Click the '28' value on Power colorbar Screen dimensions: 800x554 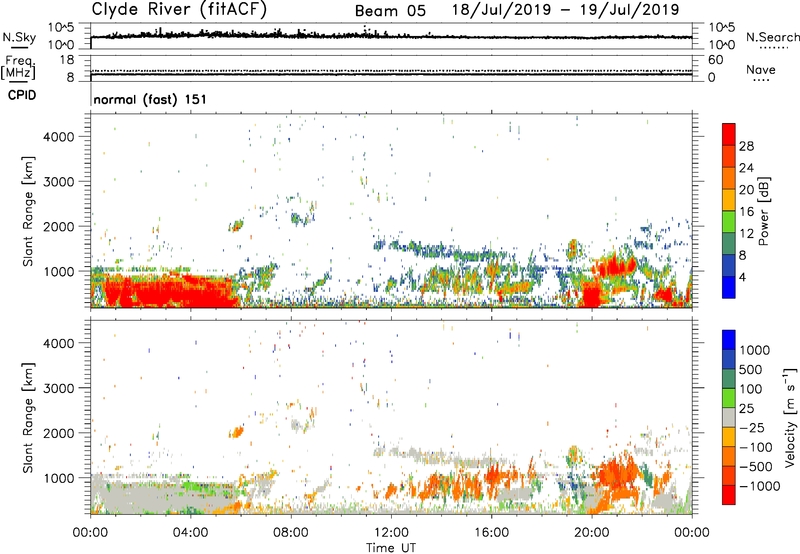click(x=746, y=146)
